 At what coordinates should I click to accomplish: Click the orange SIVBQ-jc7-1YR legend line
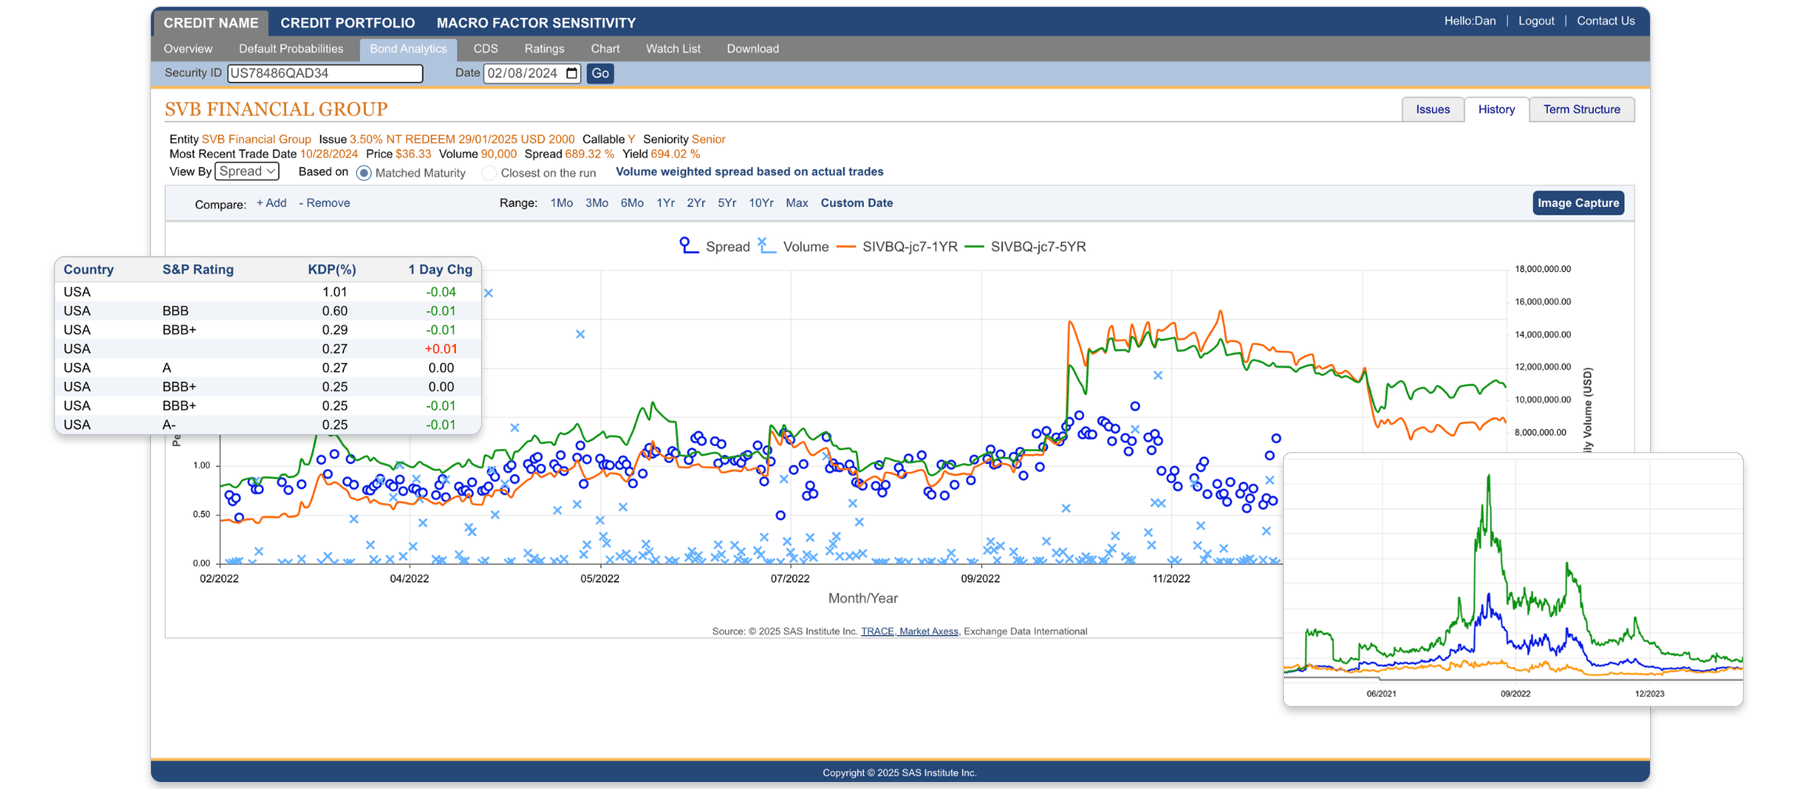point(846,247)
